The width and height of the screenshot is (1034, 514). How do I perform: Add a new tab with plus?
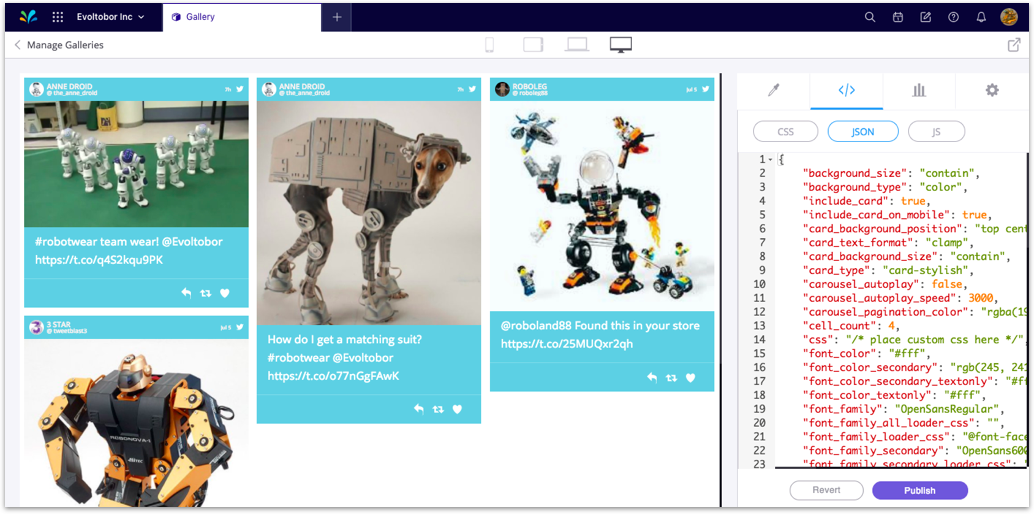pyautogui.click(x=337, y=17)
